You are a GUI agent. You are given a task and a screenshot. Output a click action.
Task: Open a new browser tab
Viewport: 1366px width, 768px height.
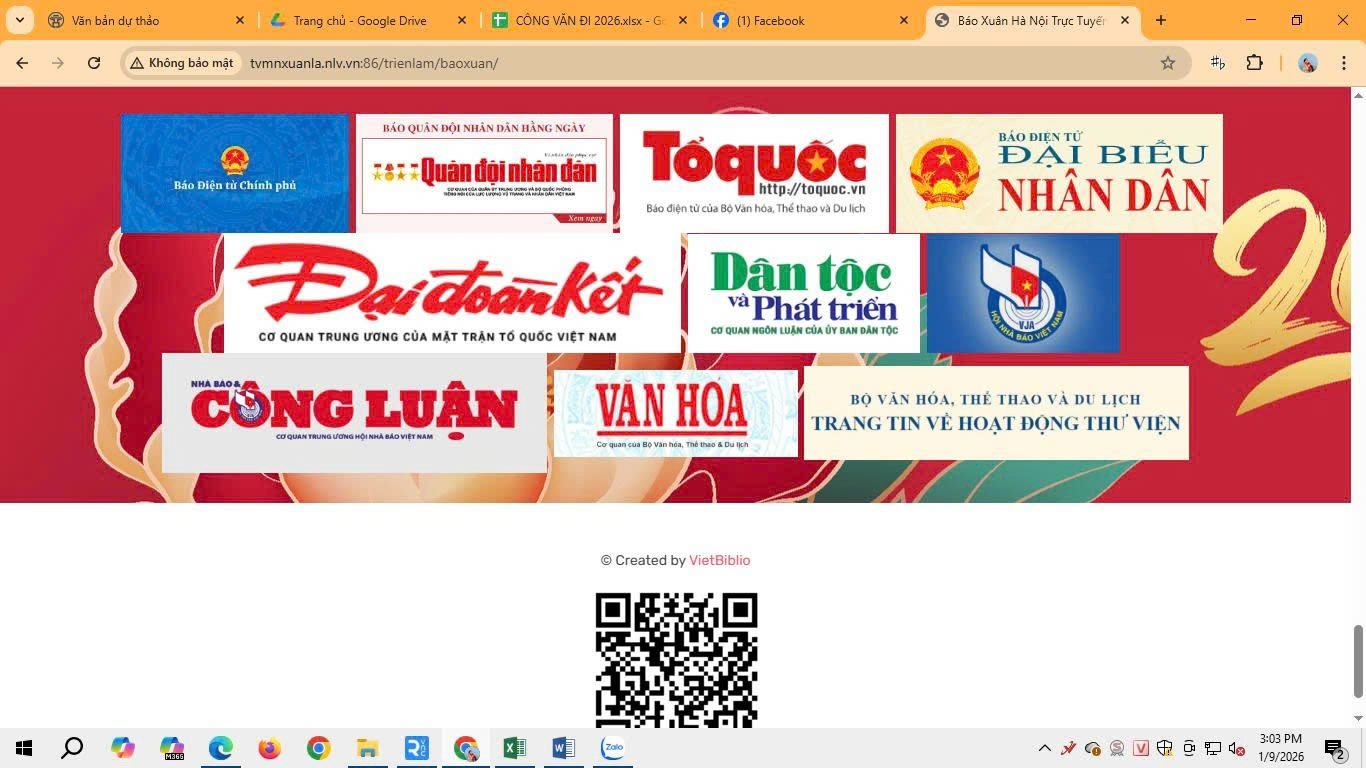click(x=1160, y=20)
